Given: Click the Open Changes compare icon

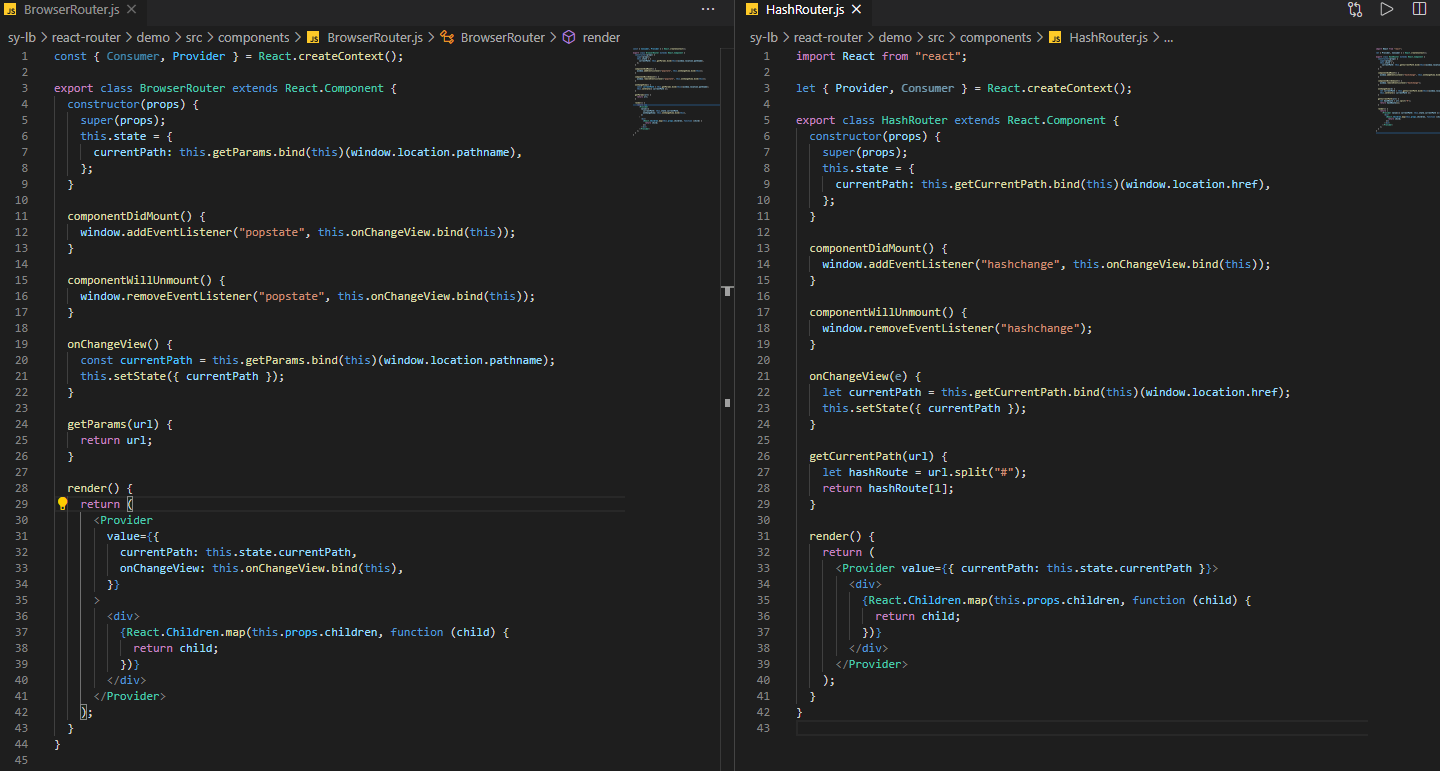Looking at the screenshot, I should coord(1355,9).
